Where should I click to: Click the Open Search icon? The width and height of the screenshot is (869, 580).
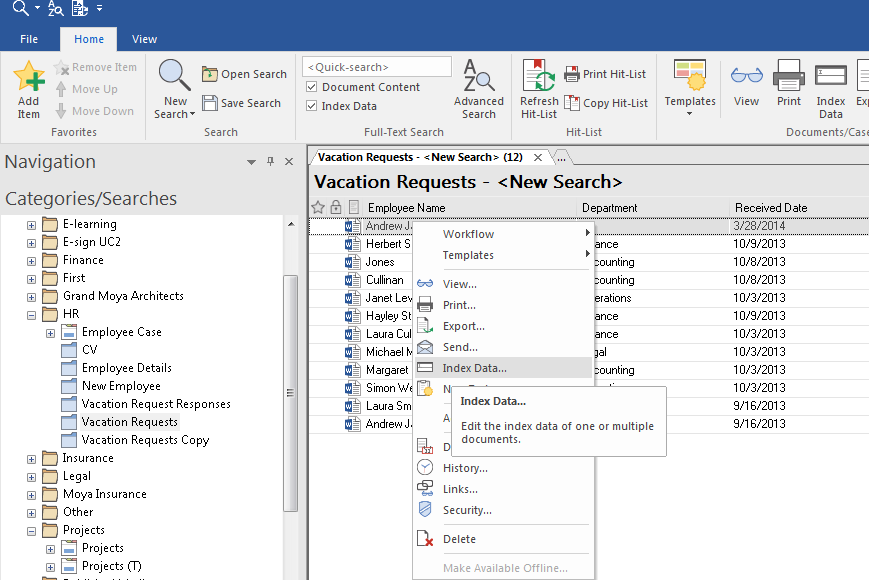click(x=210, y=74)
